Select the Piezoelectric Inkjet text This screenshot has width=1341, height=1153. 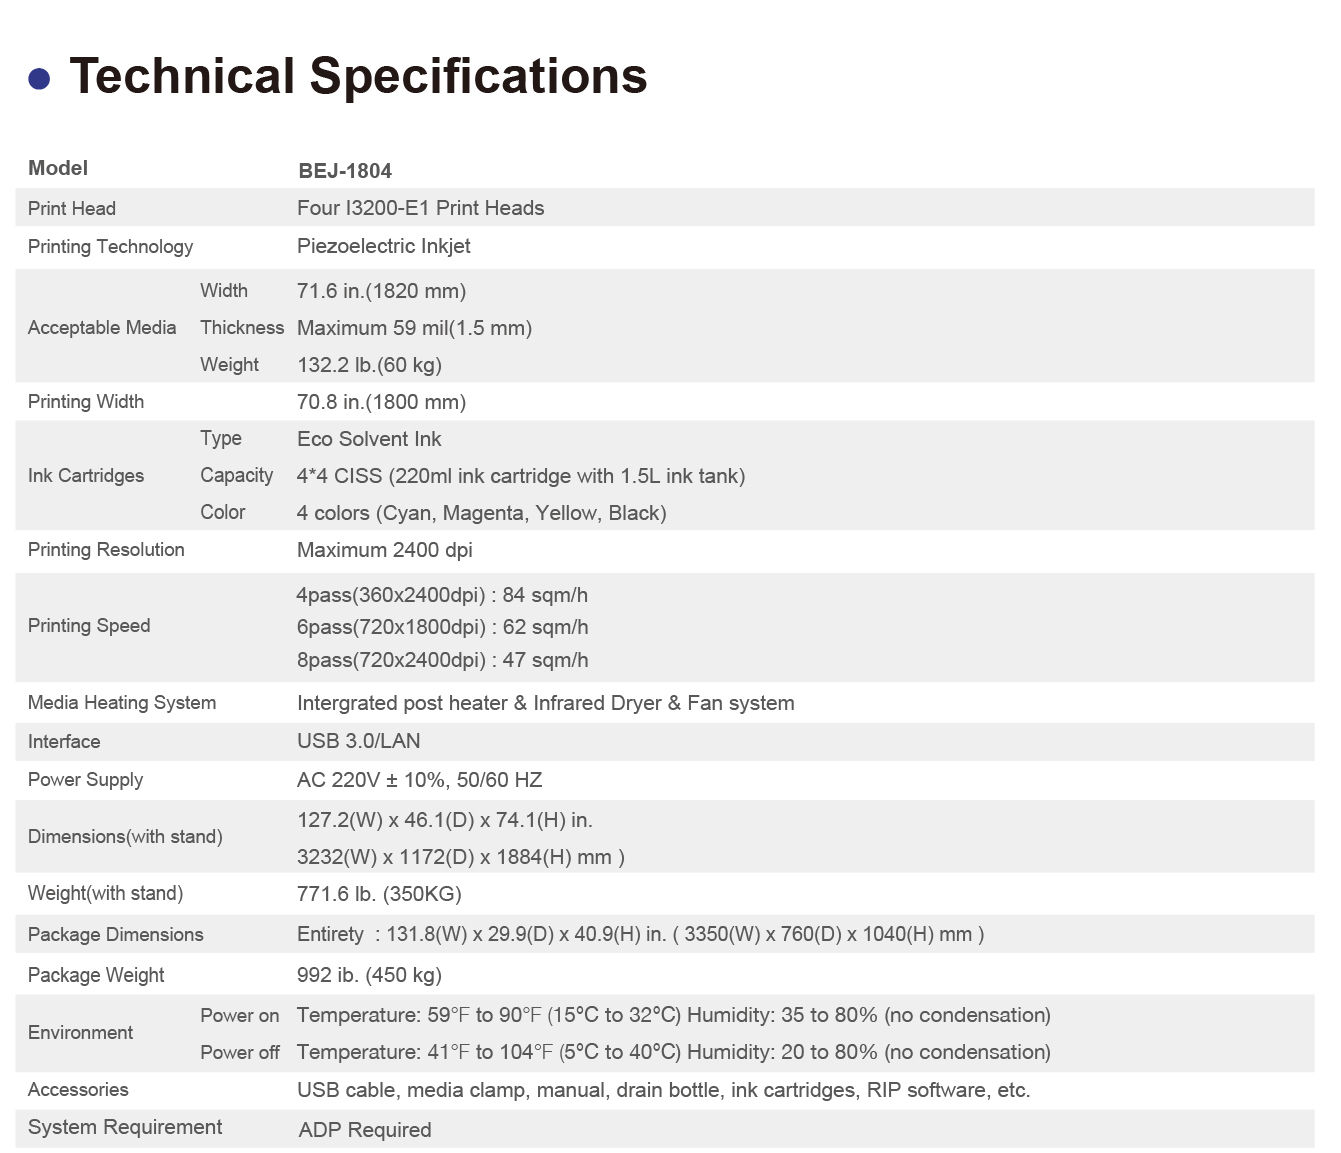(x=383, y=246)
